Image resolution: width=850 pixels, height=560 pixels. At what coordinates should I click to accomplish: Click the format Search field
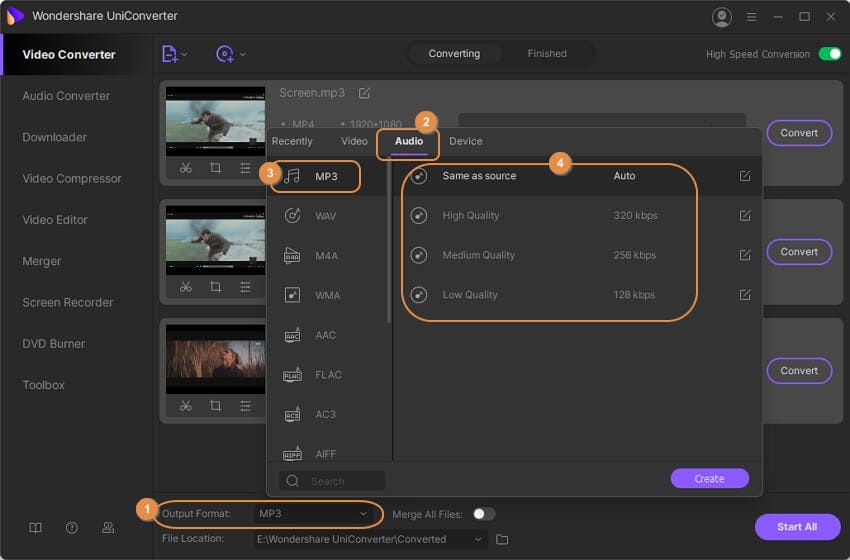point(332,481)
